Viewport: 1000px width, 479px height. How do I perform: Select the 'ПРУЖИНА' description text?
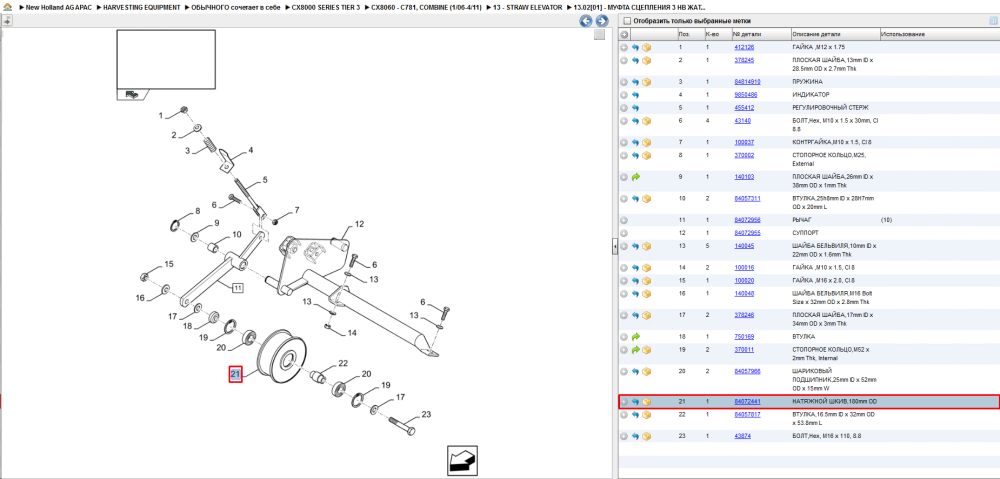[807, 82]
